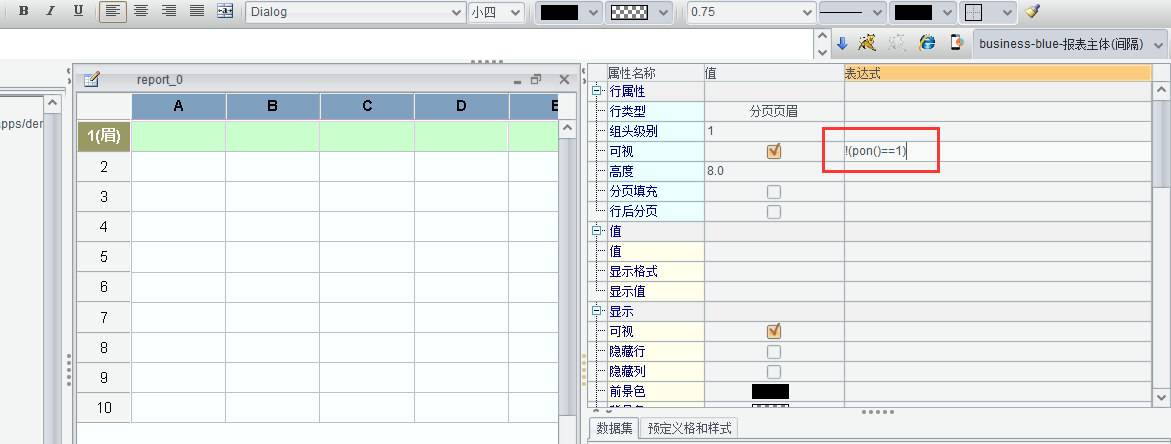Uncheck the 可视 checkbox under 显示
Screen dimensions: 1171x444
pos(774,331)
